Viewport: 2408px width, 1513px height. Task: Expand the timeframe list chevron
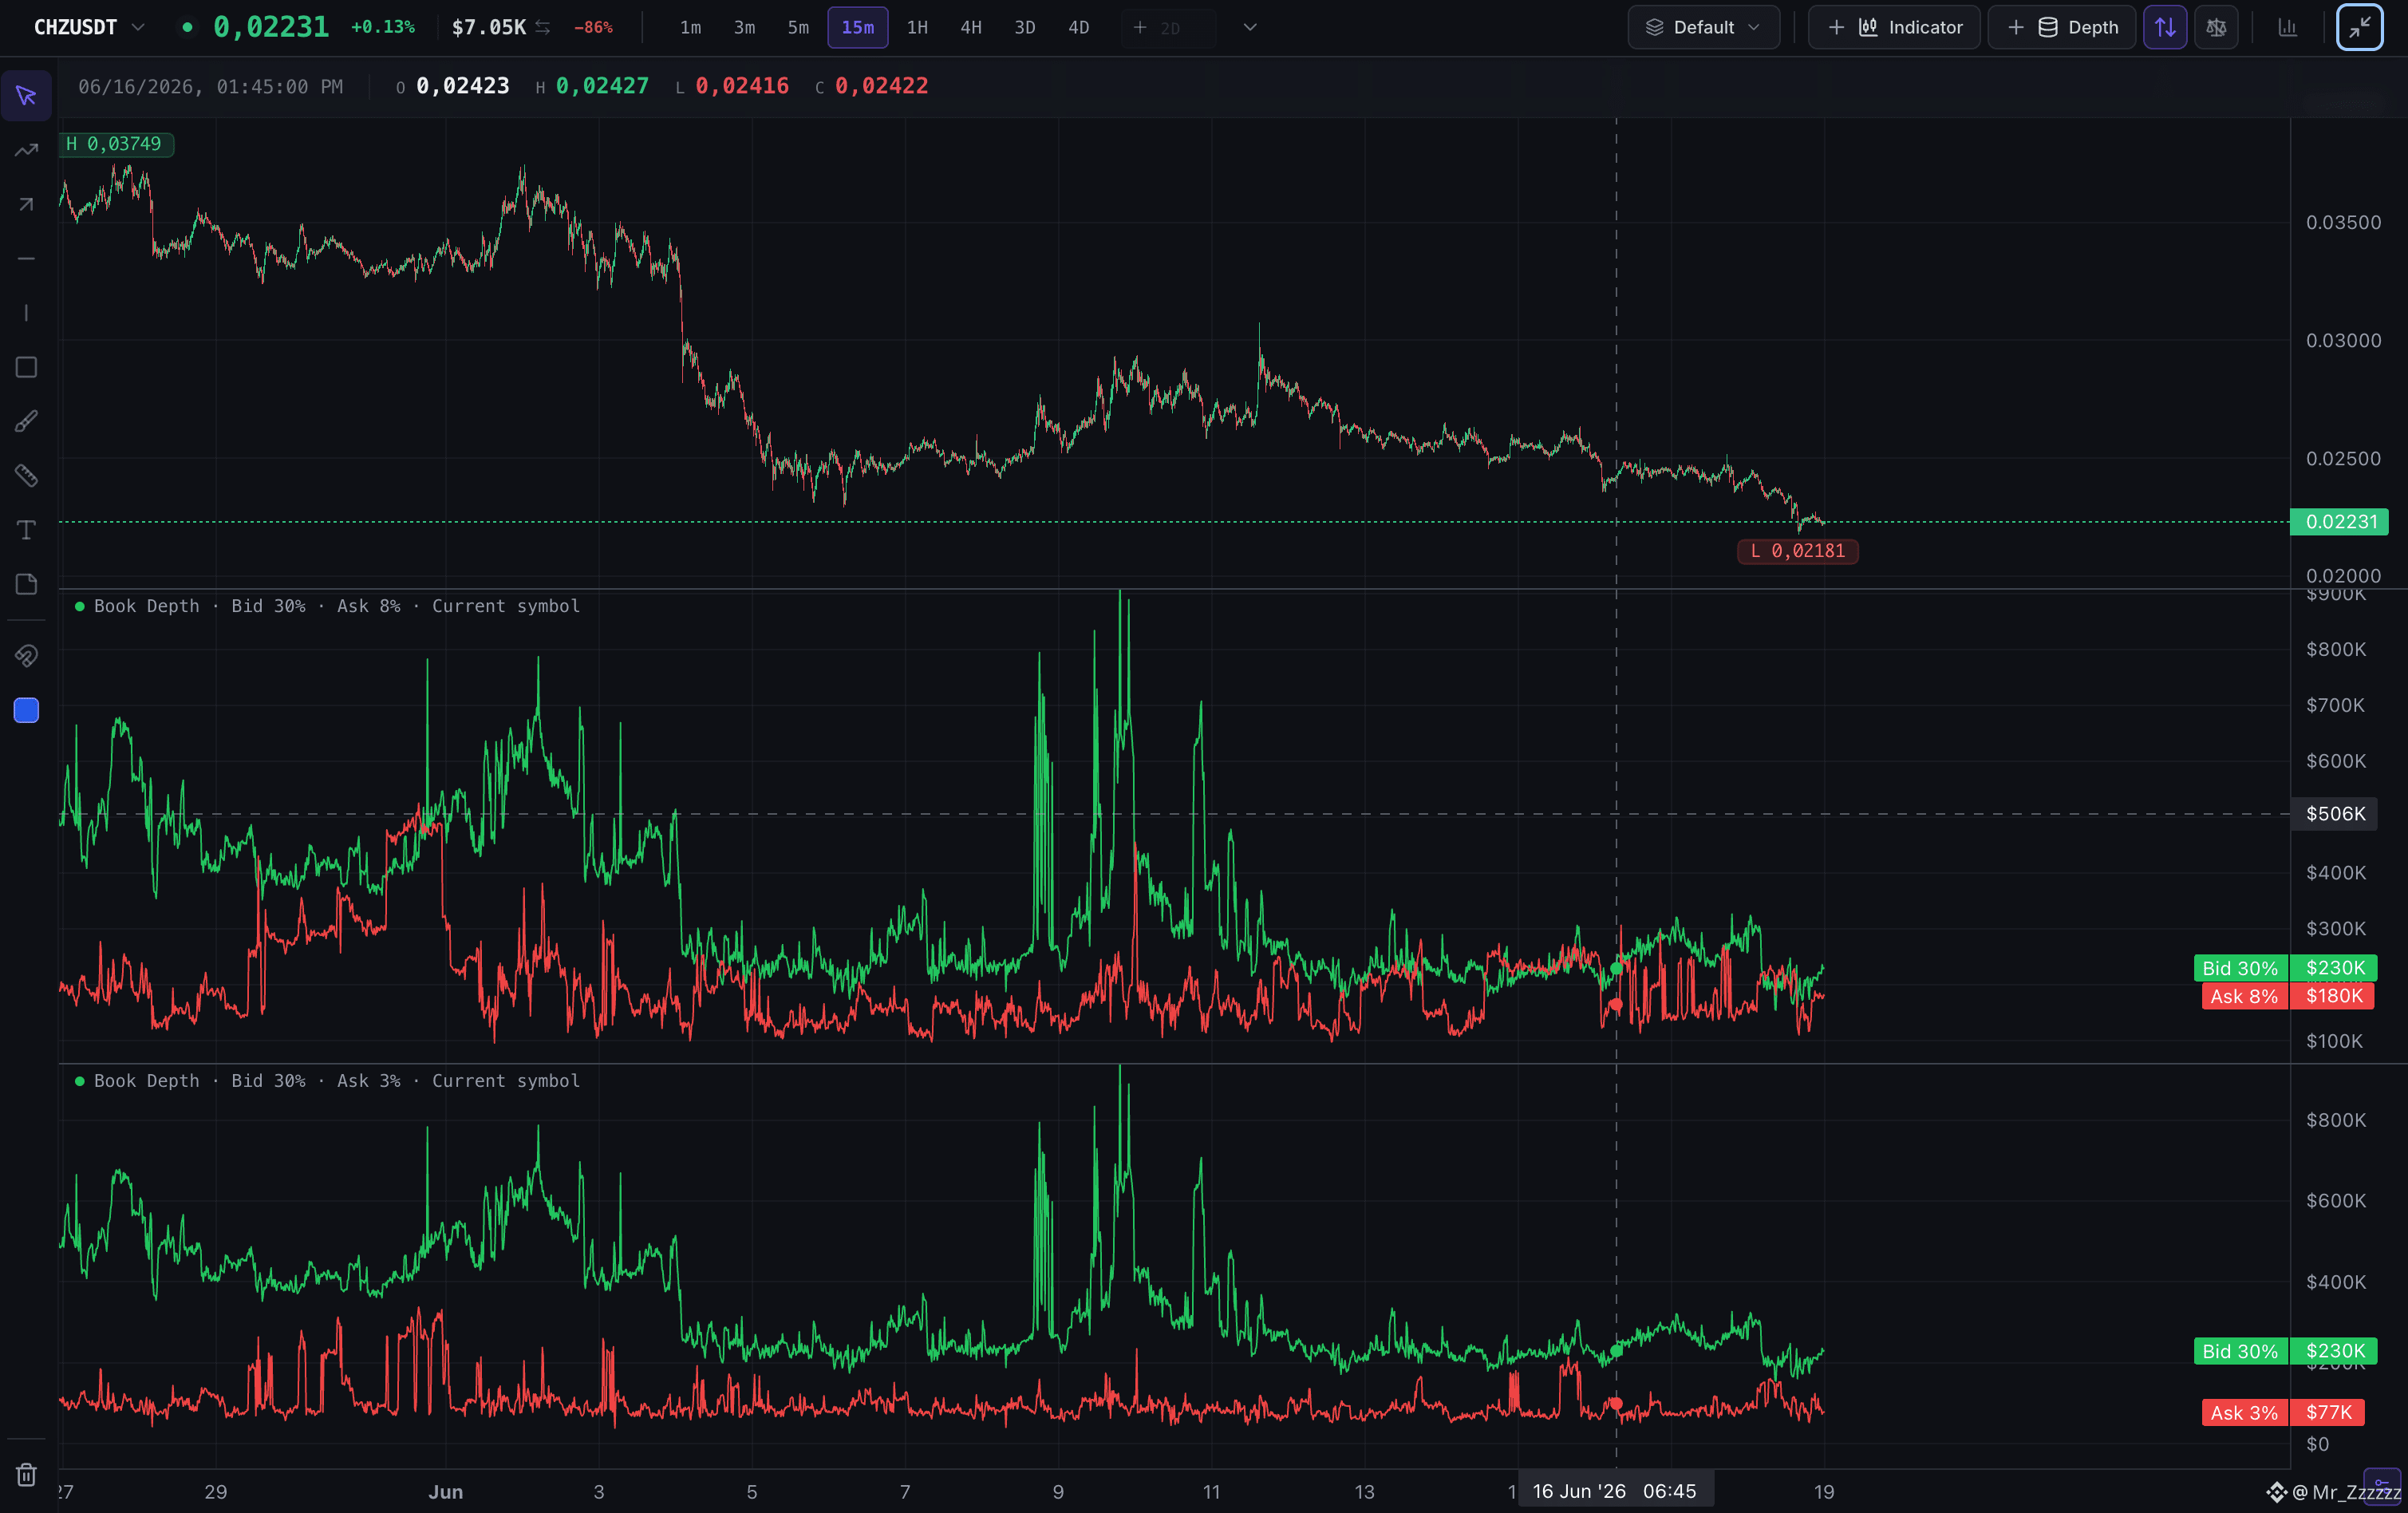(1249, 27)
